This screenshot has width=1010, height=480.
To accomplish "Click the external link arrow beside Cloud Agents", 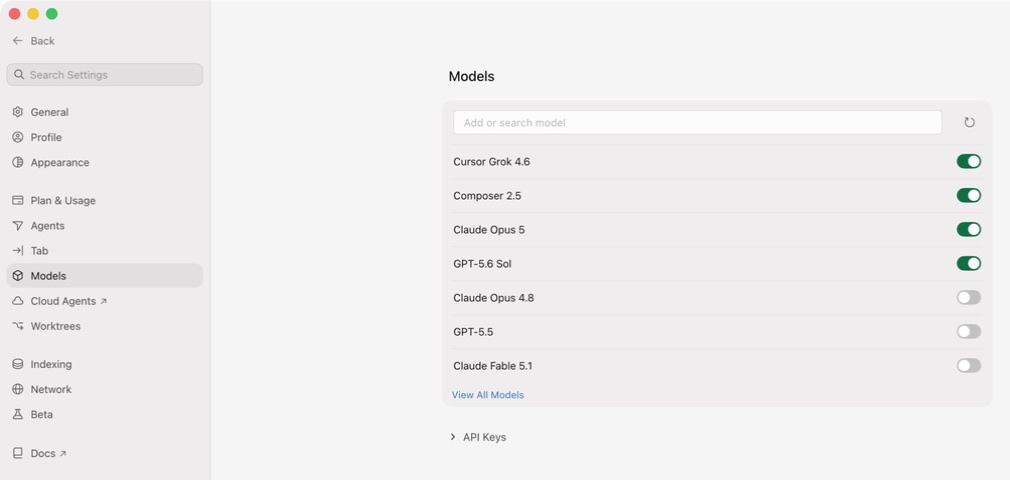I will (x=104, y=301).
